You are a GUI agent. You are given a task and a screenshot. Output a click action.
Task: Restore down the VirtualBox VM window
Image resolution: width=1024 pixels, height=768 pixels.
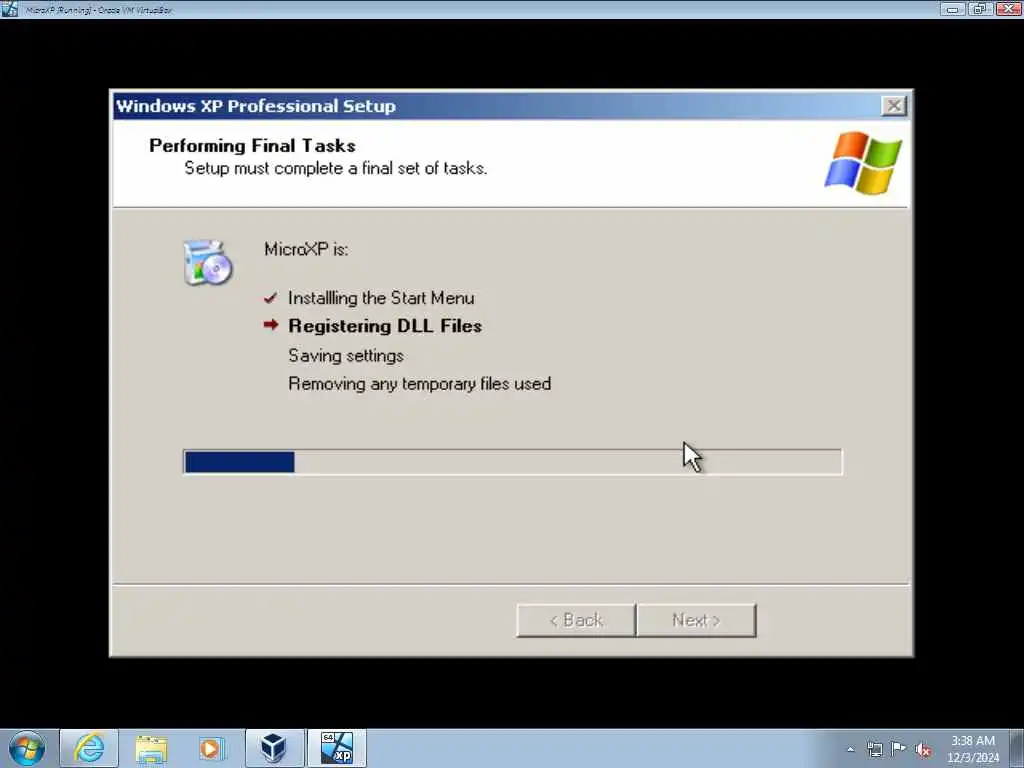pyautogui.click(x=980, y=9)
